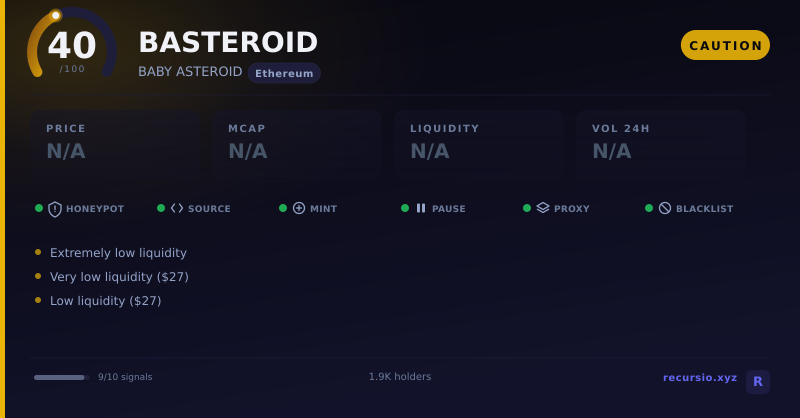Click the Pause bars icon
This screenshot has width=800, height=418.
(421, 208)
